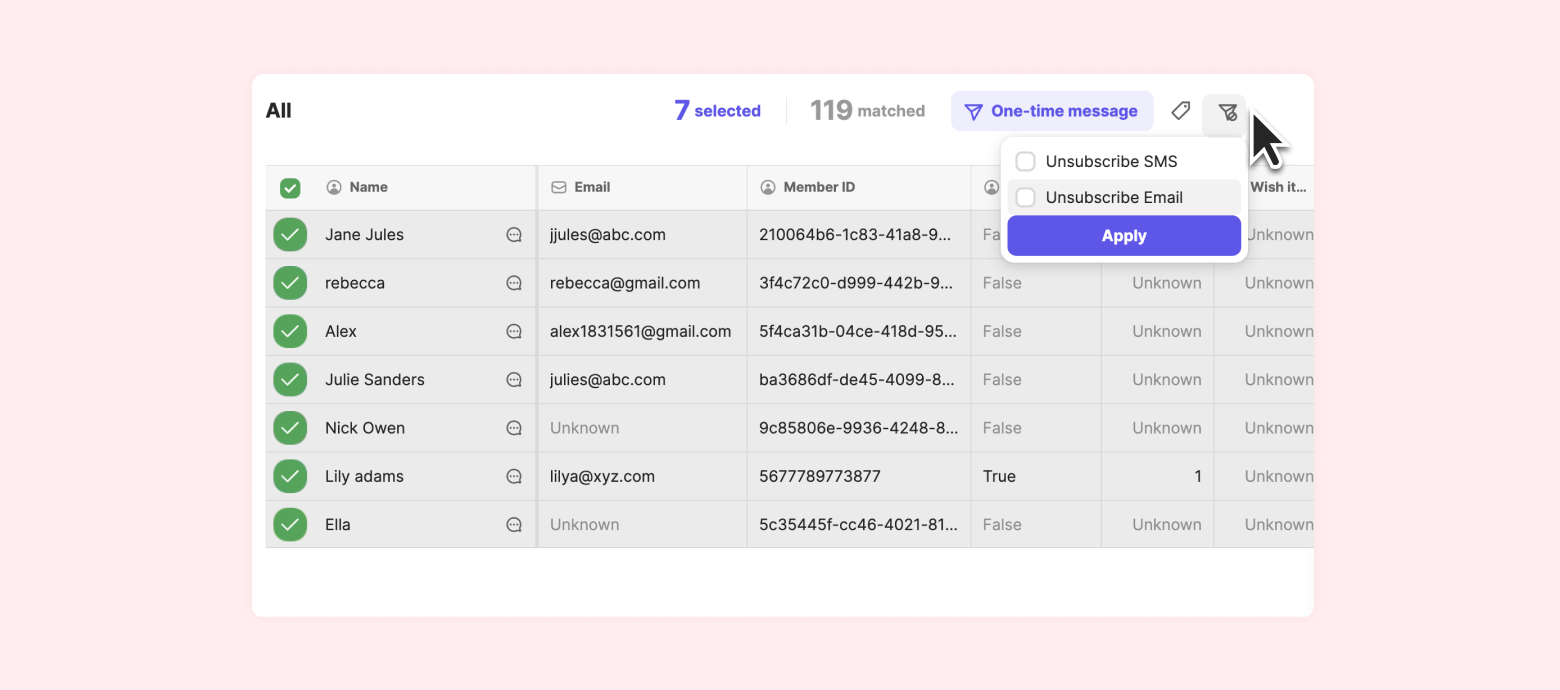Click the jjules@abc.com email cell

(607, 235)
